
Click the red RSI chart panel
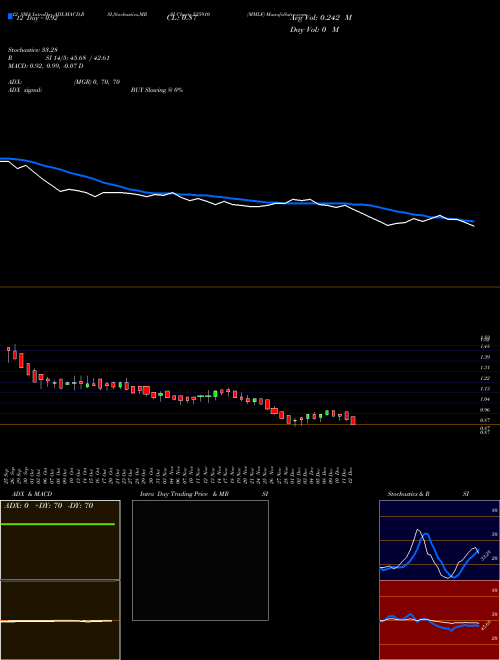439,620
